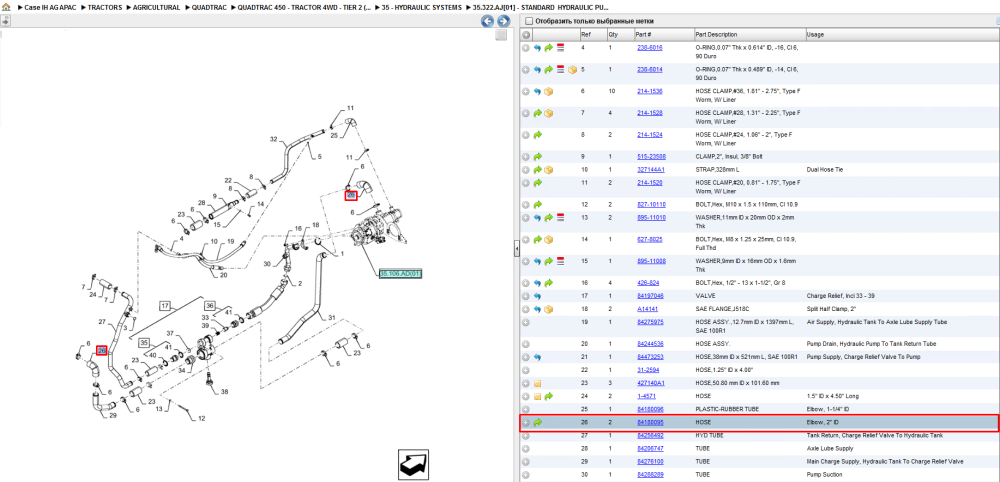Open part number link A14141
Image resolution: width=1000 pixels, height=482 pixels.
click(647, 309)
